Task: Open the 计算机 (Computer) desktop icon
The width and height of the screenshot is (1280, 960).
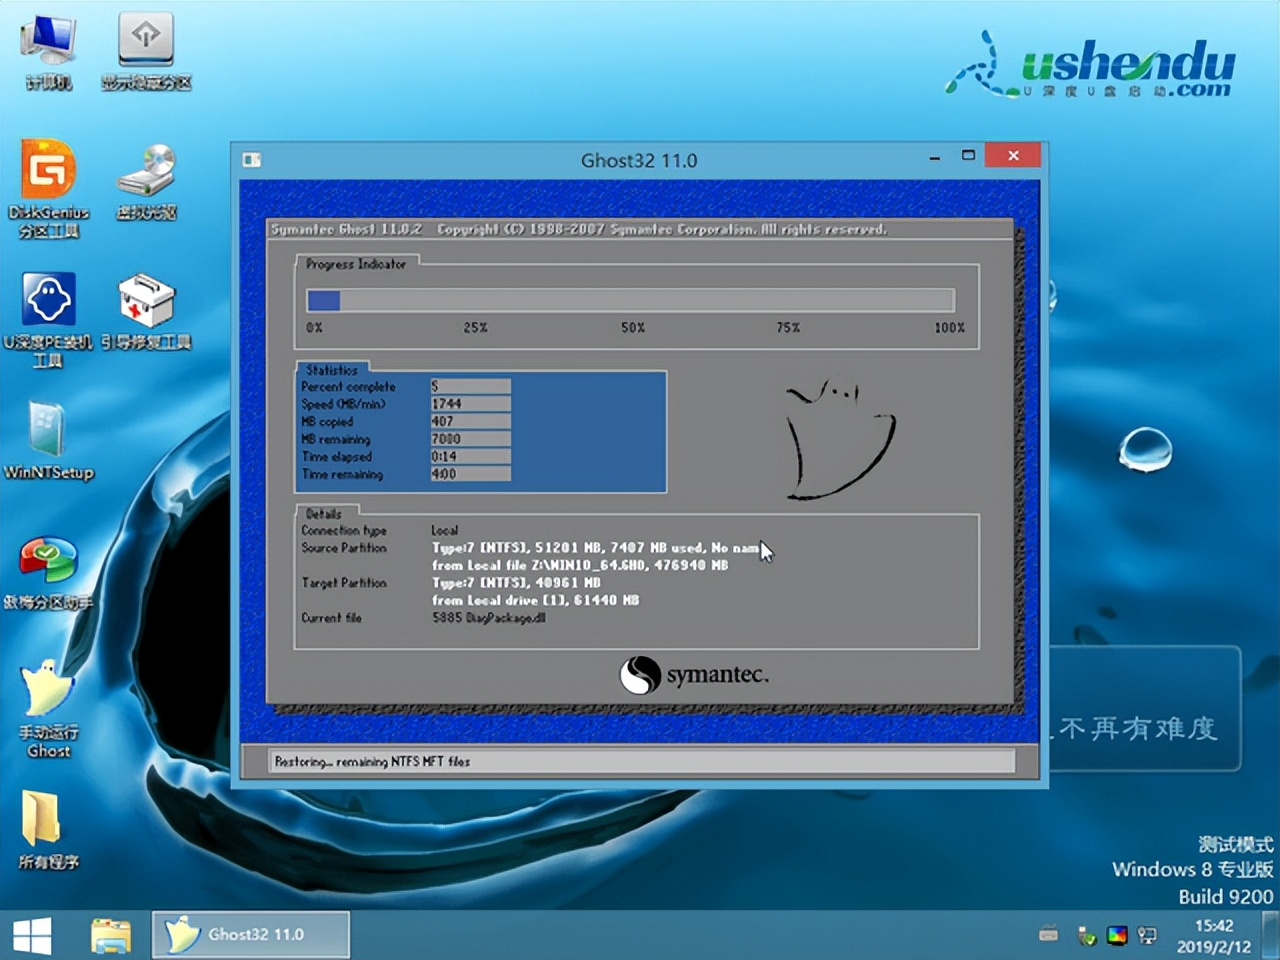Action: 47,50
